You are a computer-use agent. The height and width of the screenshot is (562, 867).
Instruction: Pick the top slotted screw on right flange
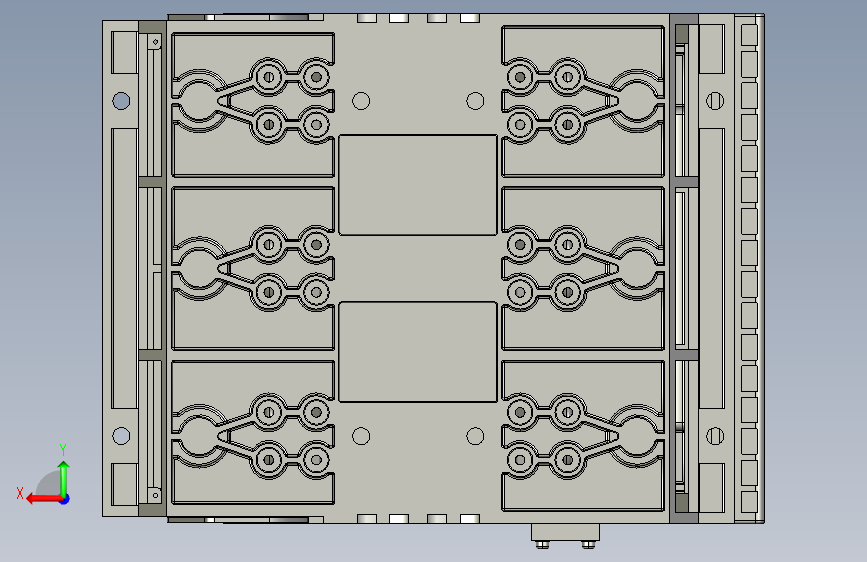[x=715, y=101]
